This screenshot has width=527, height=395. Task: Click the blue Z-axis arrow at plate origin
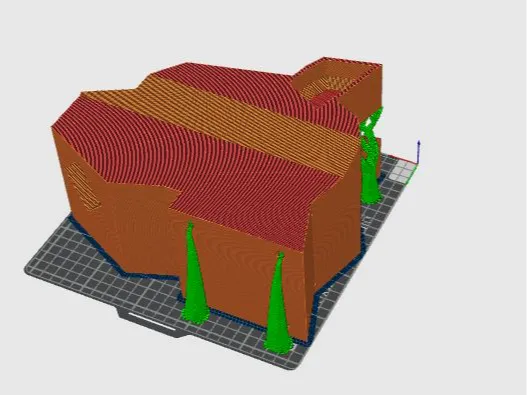tap(418, 152)
